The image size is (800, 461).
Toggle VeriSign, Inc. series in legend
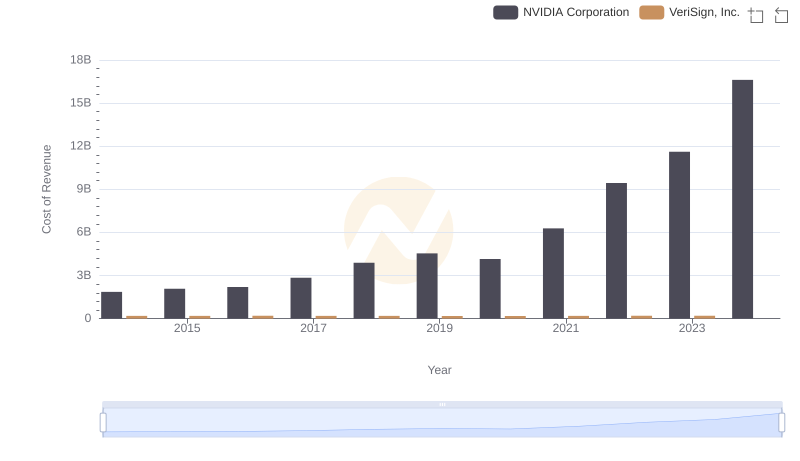pos(689,12)
